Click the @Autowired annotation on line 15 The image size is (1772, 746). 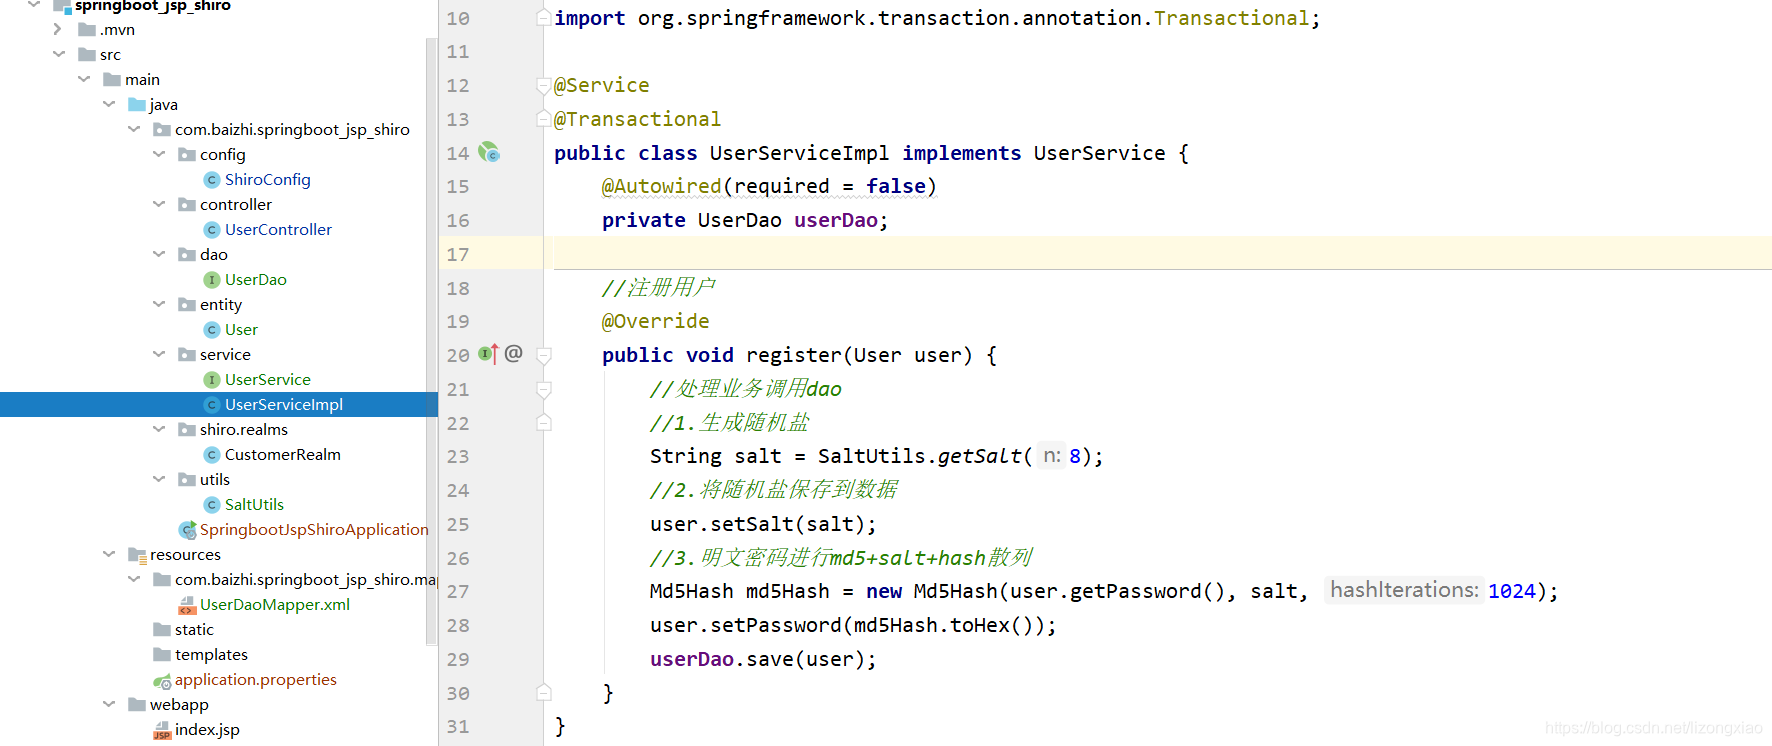tap(661, 186)
